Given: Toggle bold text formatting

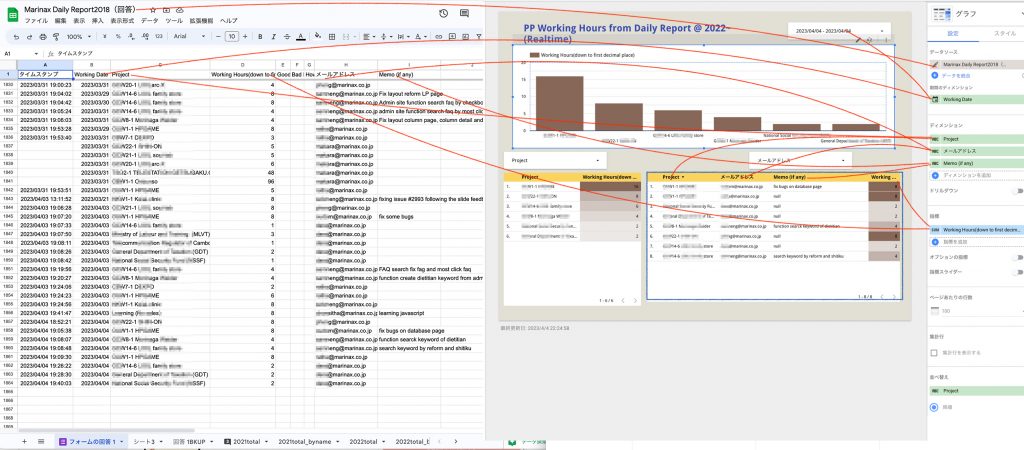Looking at the screenshot, I should click(257, 36).
